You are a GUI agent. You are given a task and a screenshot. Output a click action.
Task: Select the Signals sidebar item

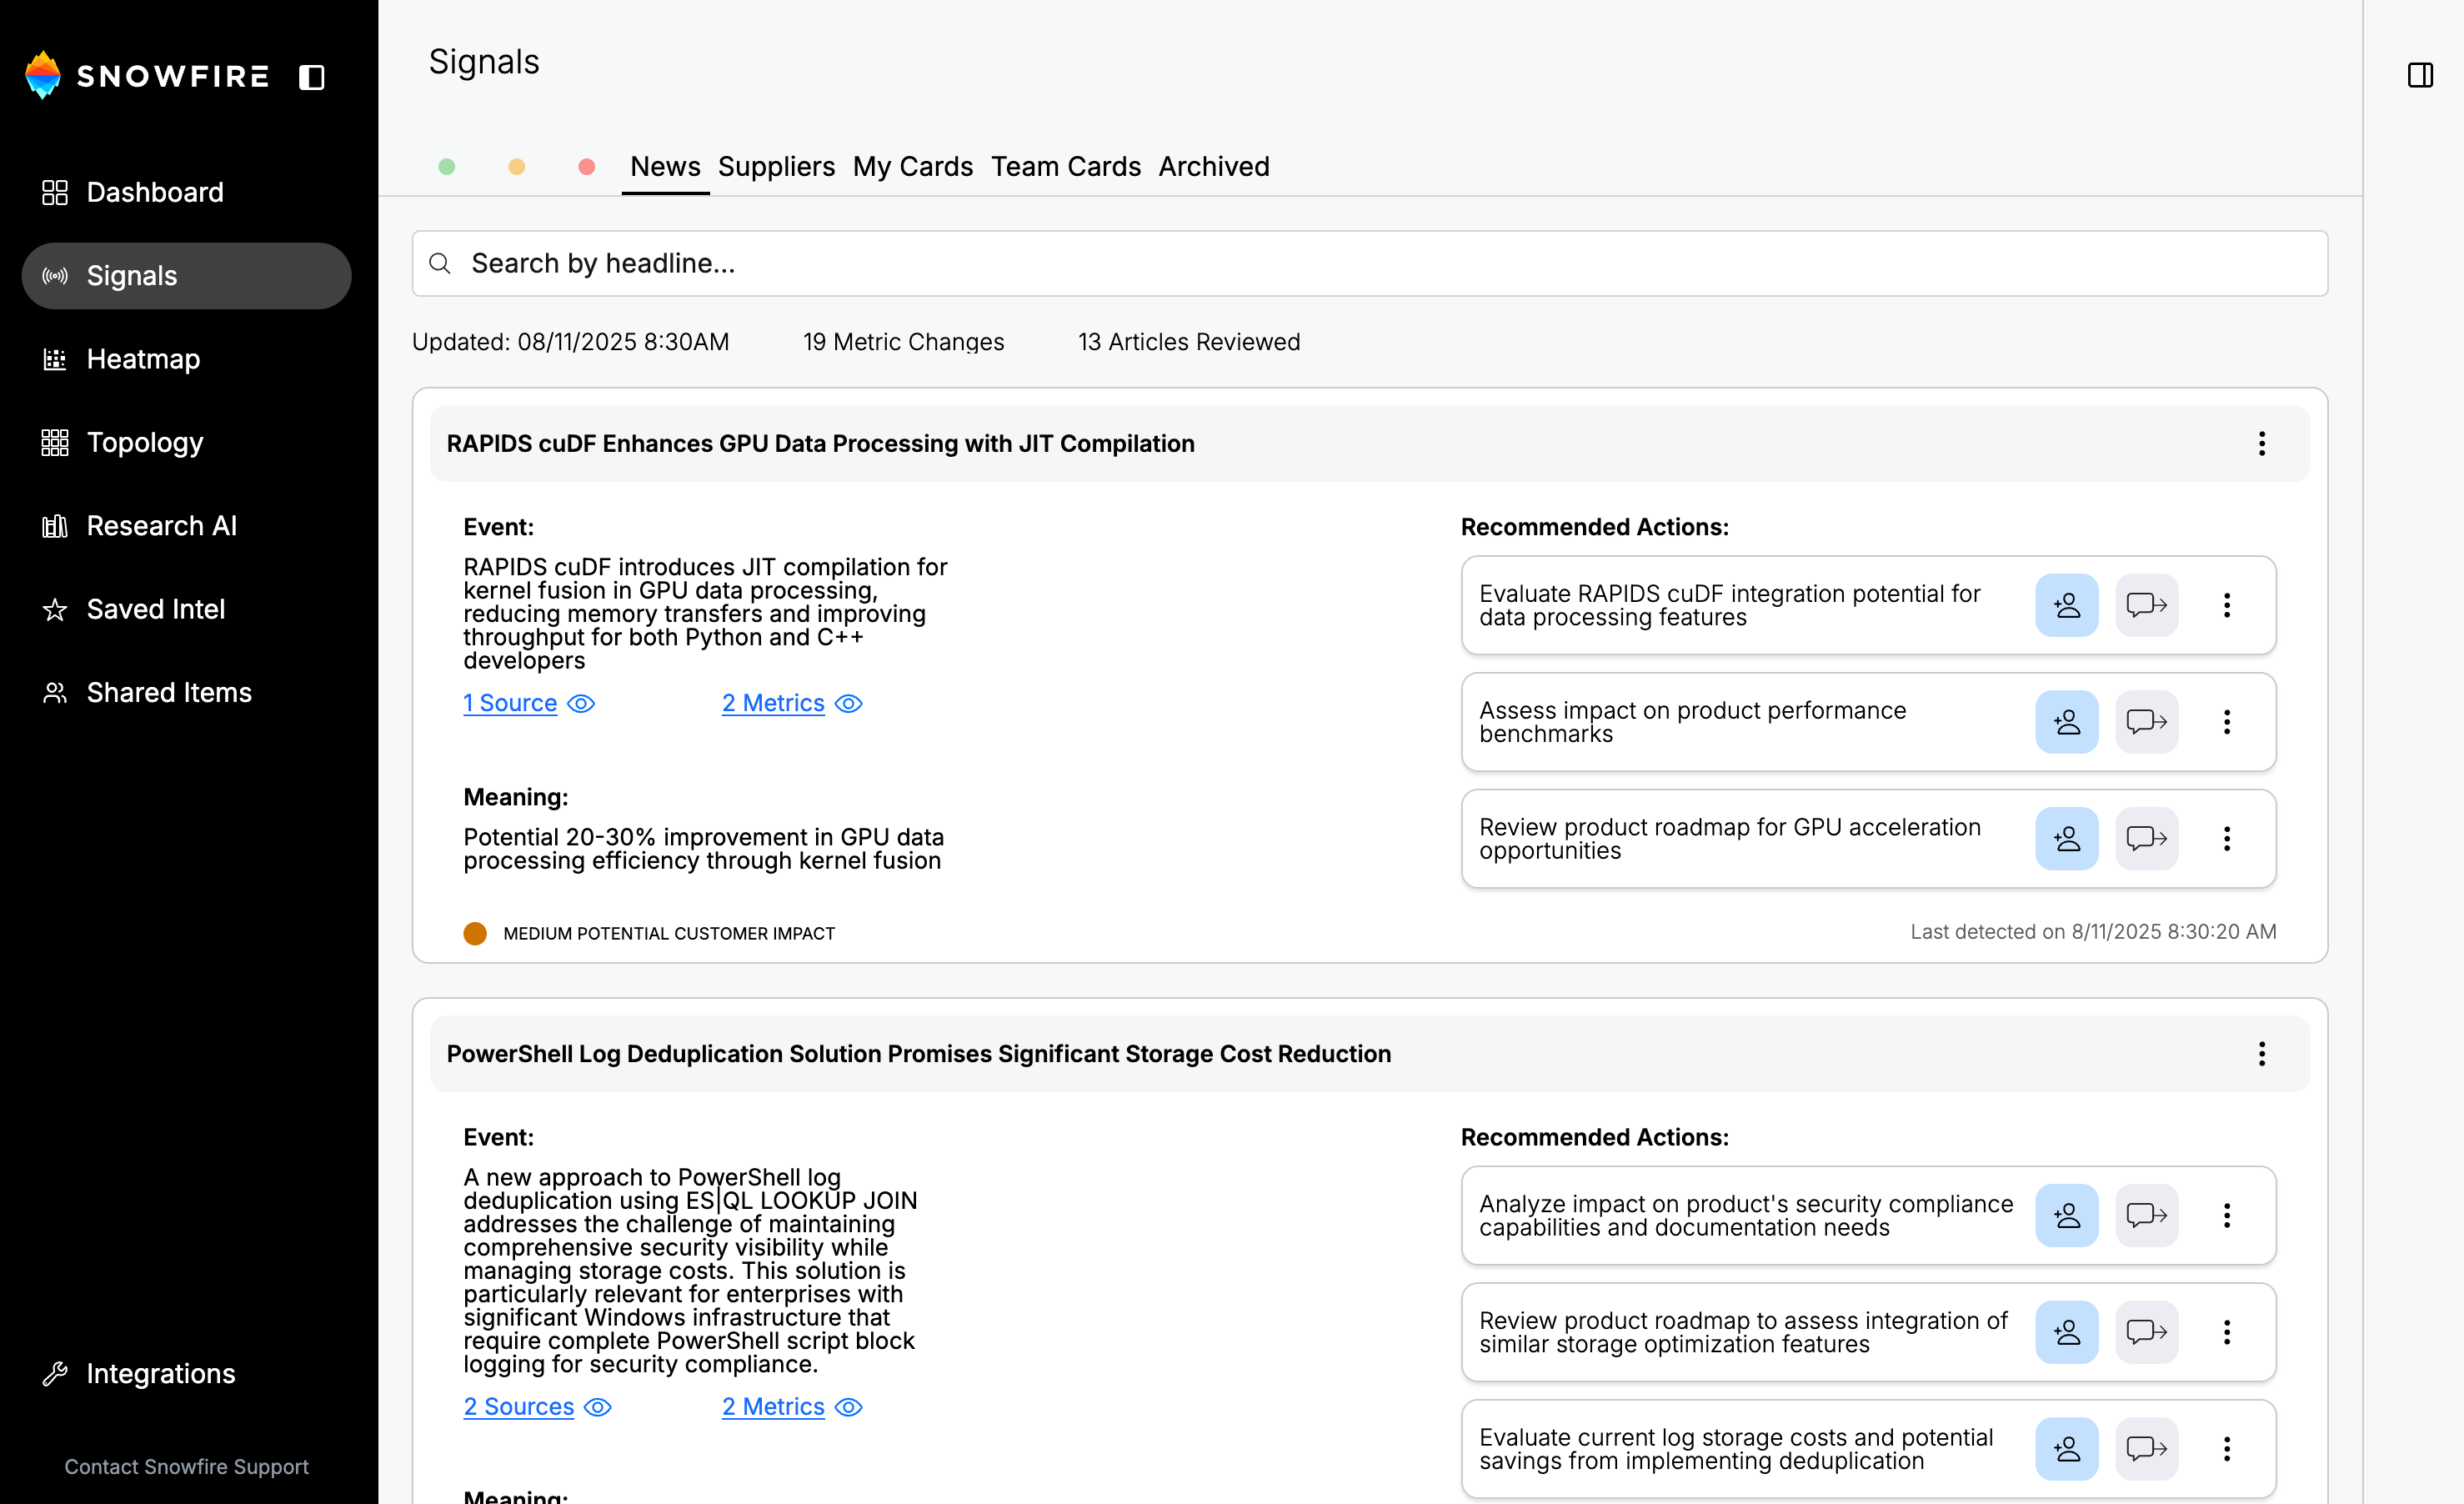point(187,276)
